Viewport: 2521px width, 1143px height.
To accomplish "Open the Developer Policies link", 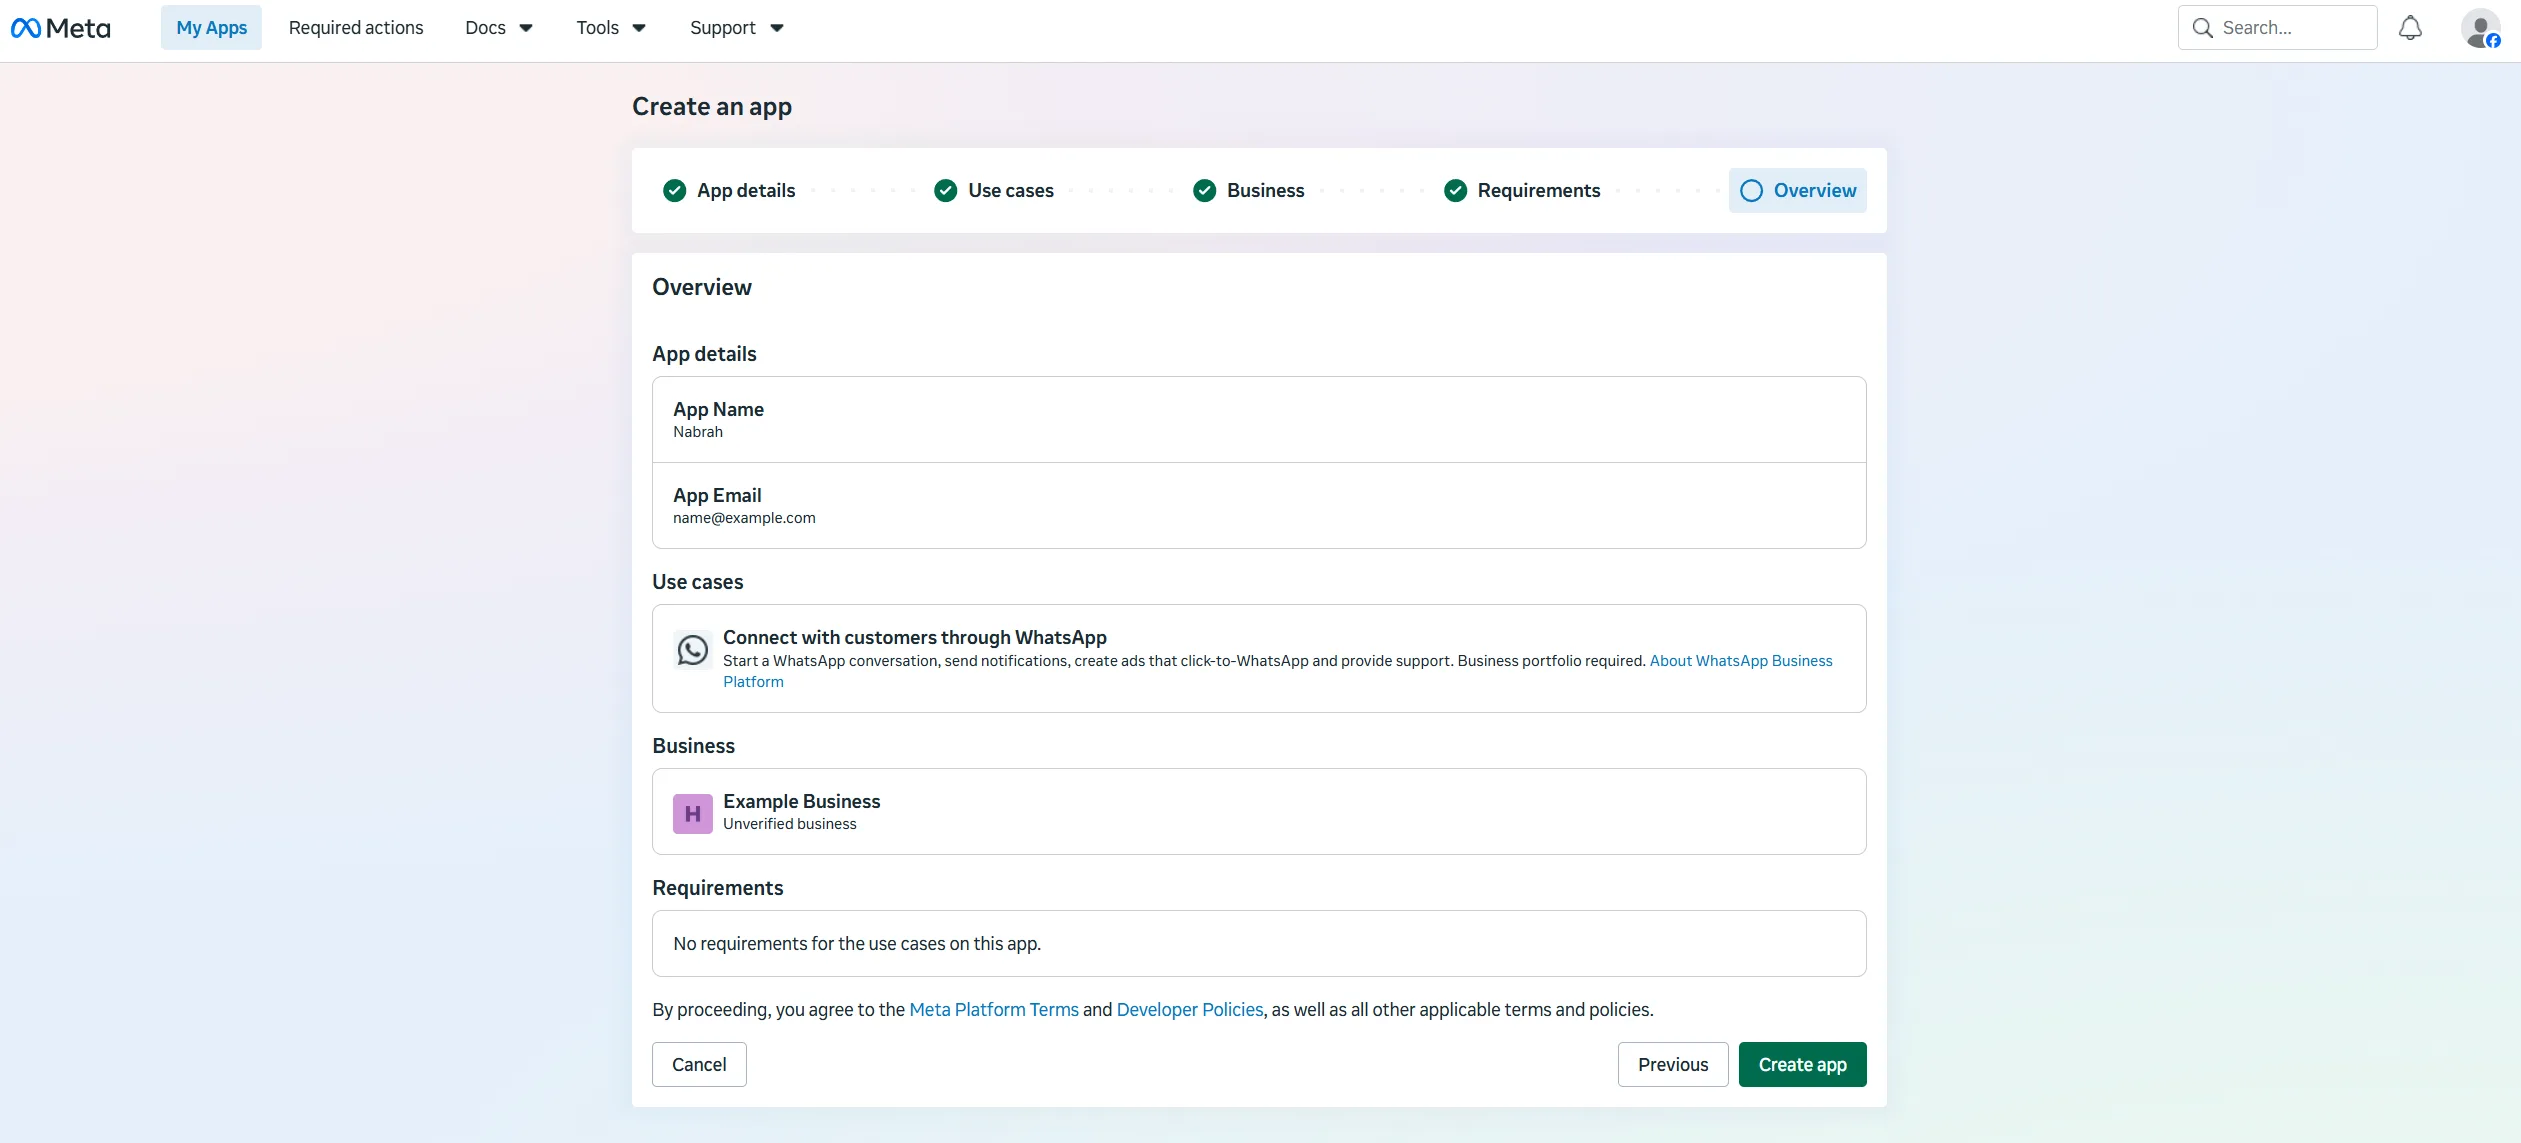I will (x=1190, y=1009).
